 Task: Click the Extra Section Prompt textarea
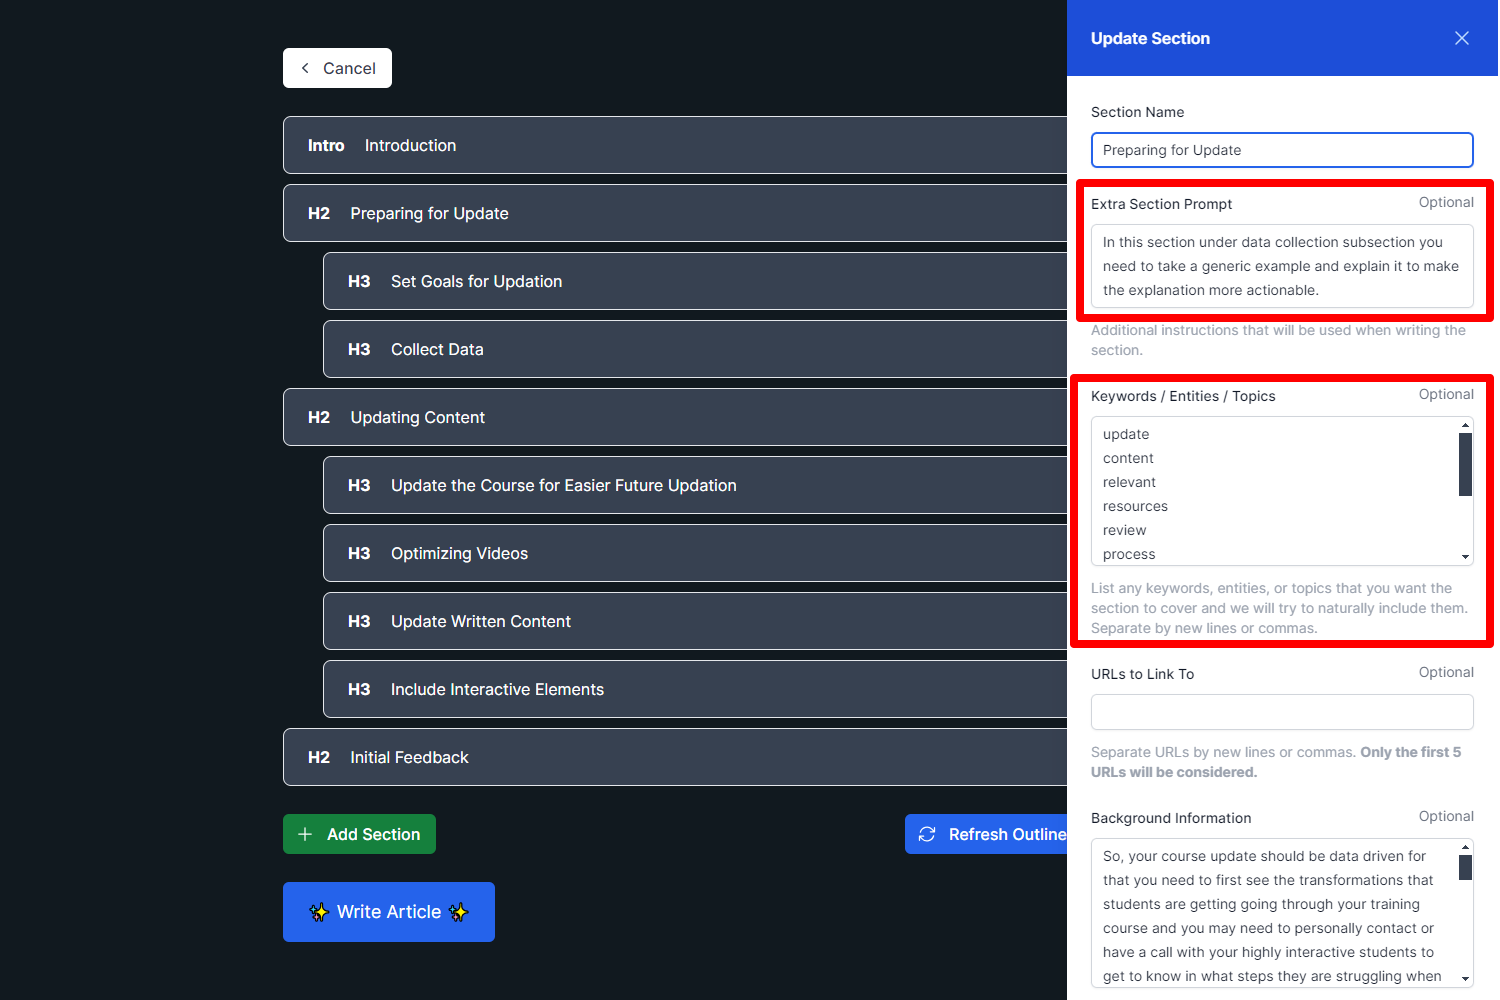coord(1281,266)
